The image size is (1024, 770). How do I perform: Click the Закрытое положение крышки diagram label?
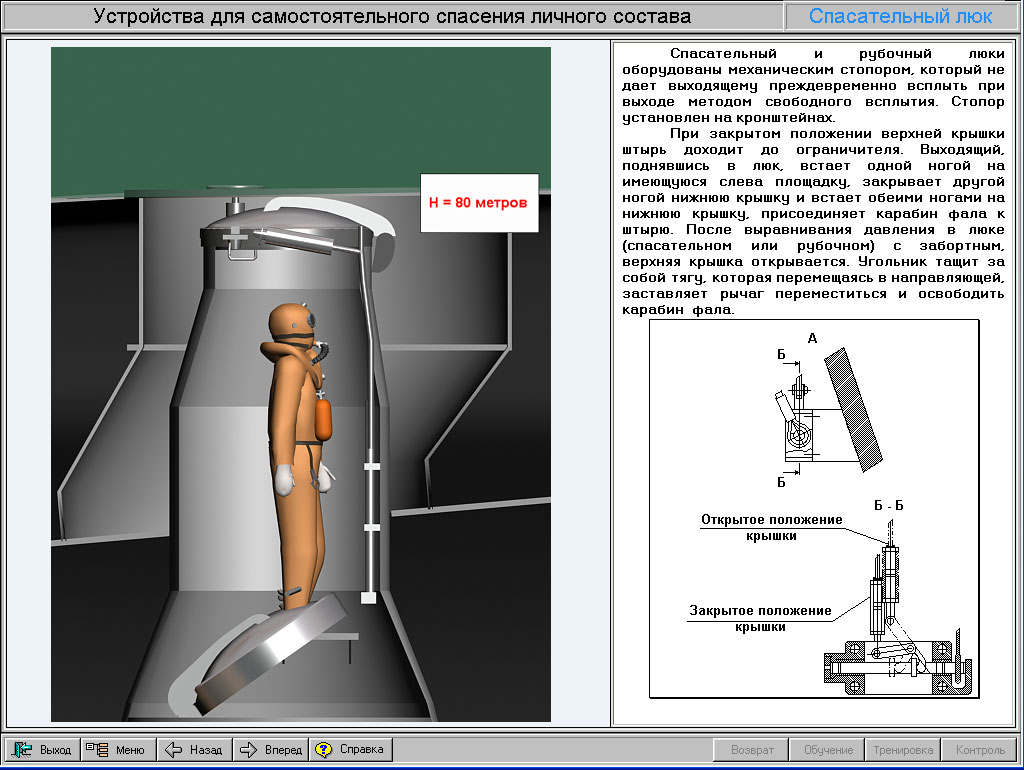coord(760,618)
